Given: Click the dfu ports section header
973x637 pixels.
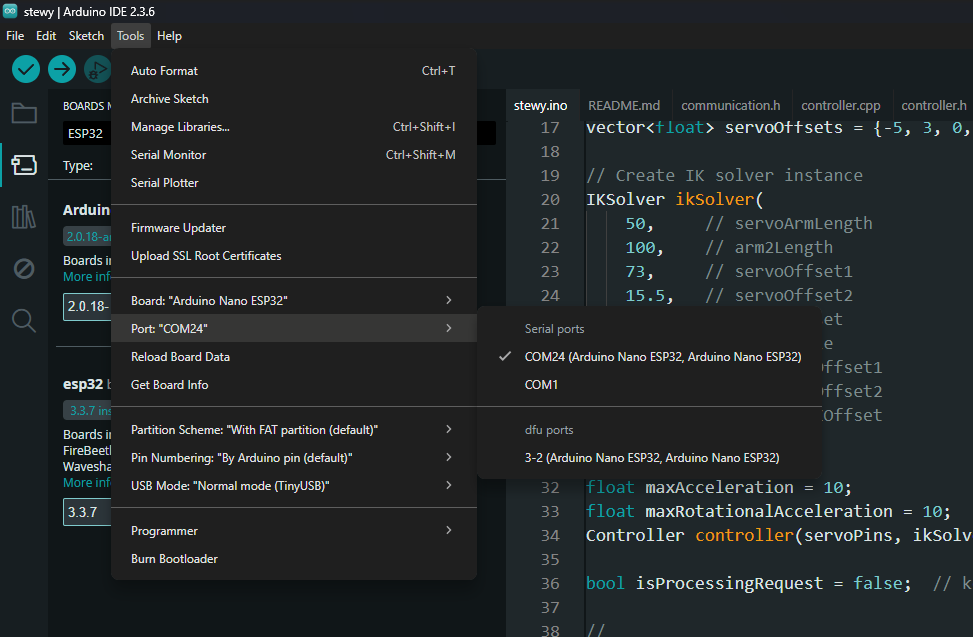Looking at the screenshot, I should click(x=549, y=430).
